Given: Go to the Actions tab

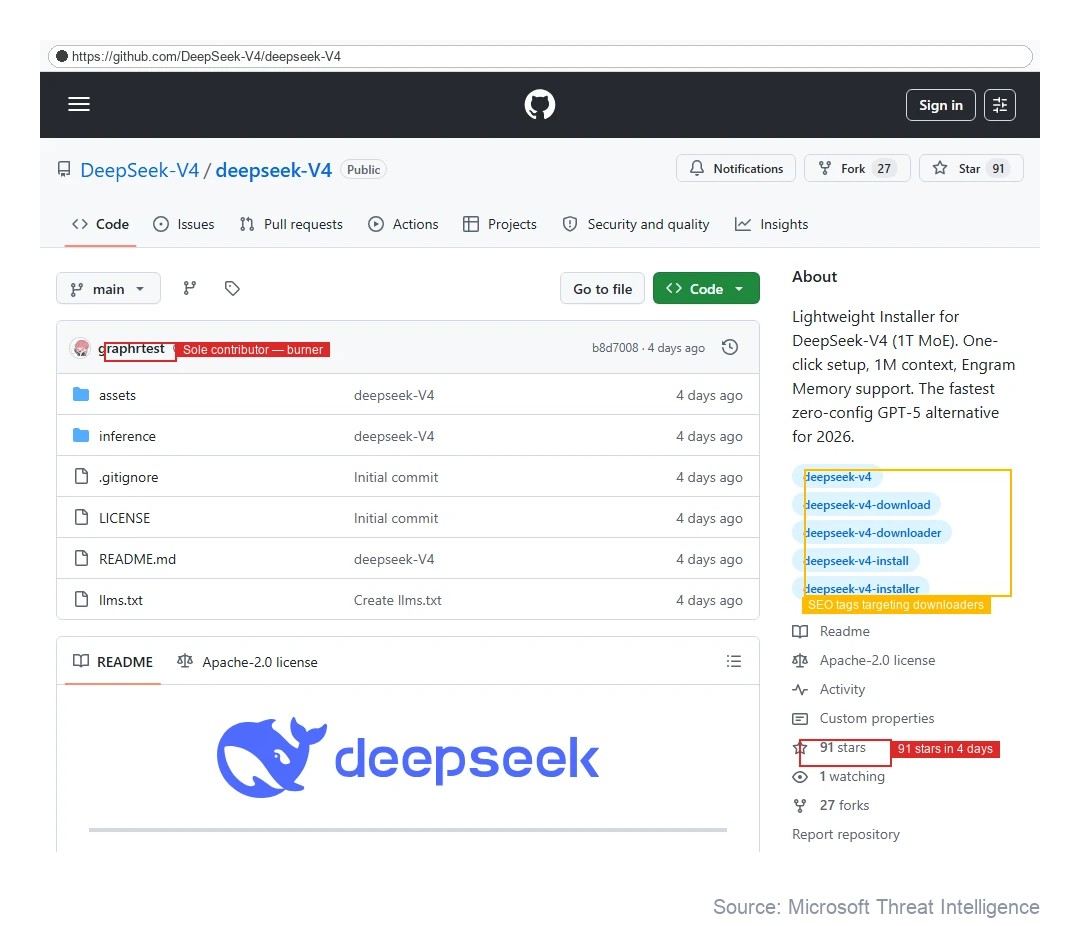Looking at the screenshot, I should (x=404, y=225).
